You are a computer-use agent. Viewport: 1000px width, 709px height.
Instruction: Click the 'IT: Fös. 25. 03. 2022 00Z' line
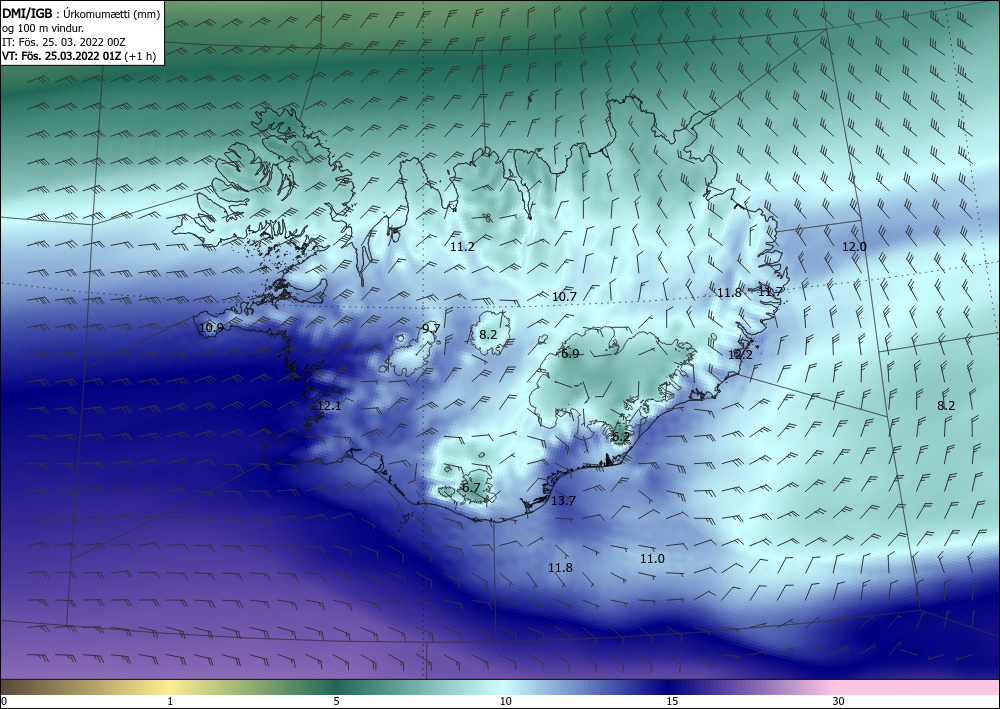click(x=64, y=42)
